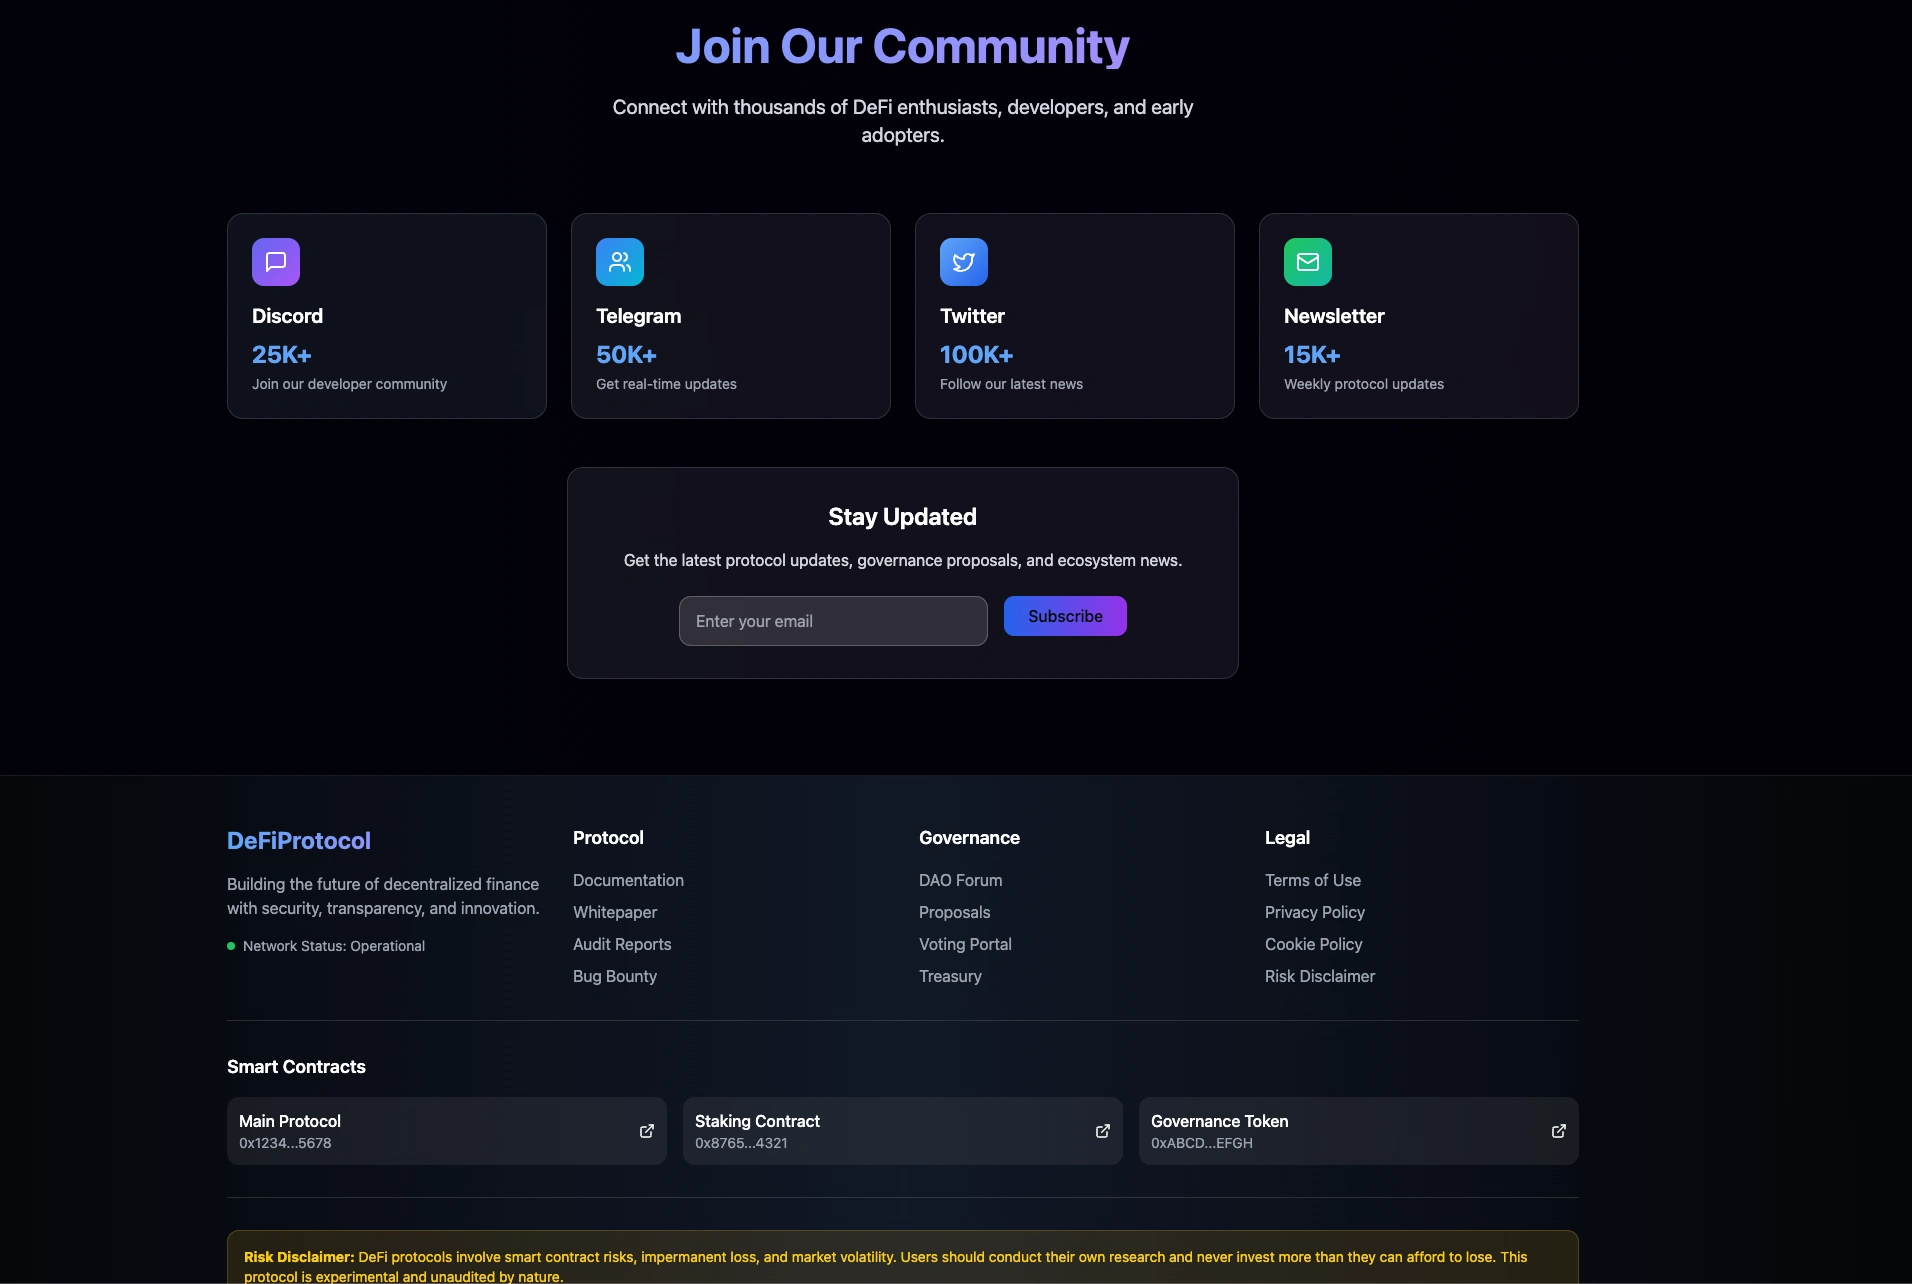Click the 0x1234...5678 contract address
Image resolution: width=1912 pixels, height=1284 pixels.
(285, 1143)
